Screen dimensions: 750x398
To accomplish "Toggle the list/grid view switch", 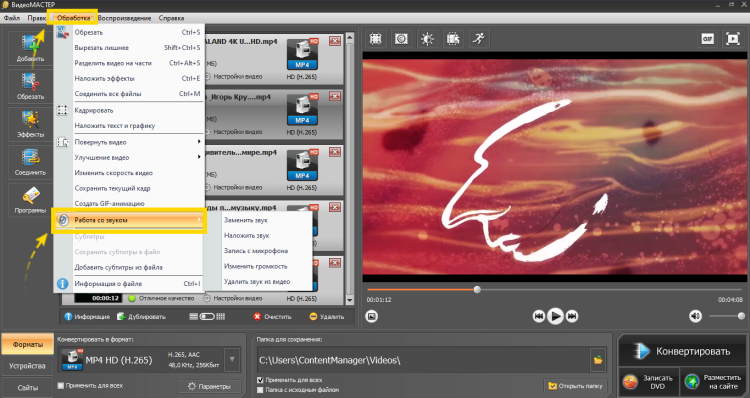I will (x=207, y=317).
